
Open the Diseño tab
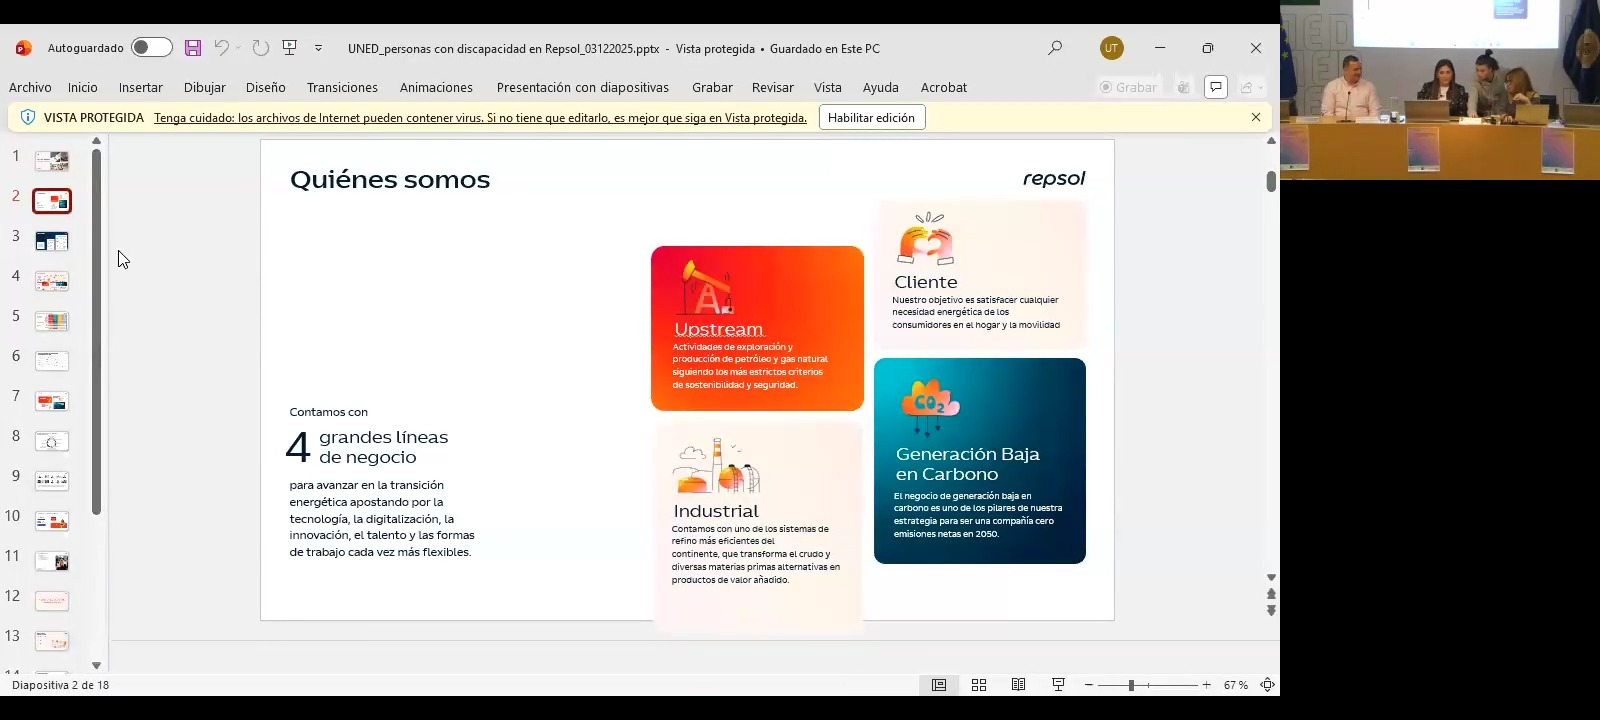tap(266, 88)
